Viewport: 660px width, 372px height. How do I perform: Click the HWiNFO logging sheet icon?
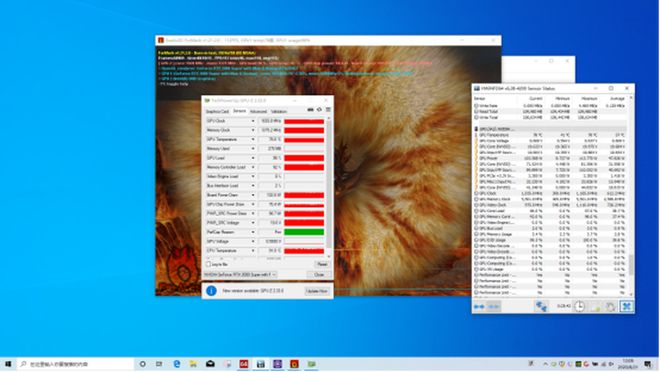click(595, 306)
